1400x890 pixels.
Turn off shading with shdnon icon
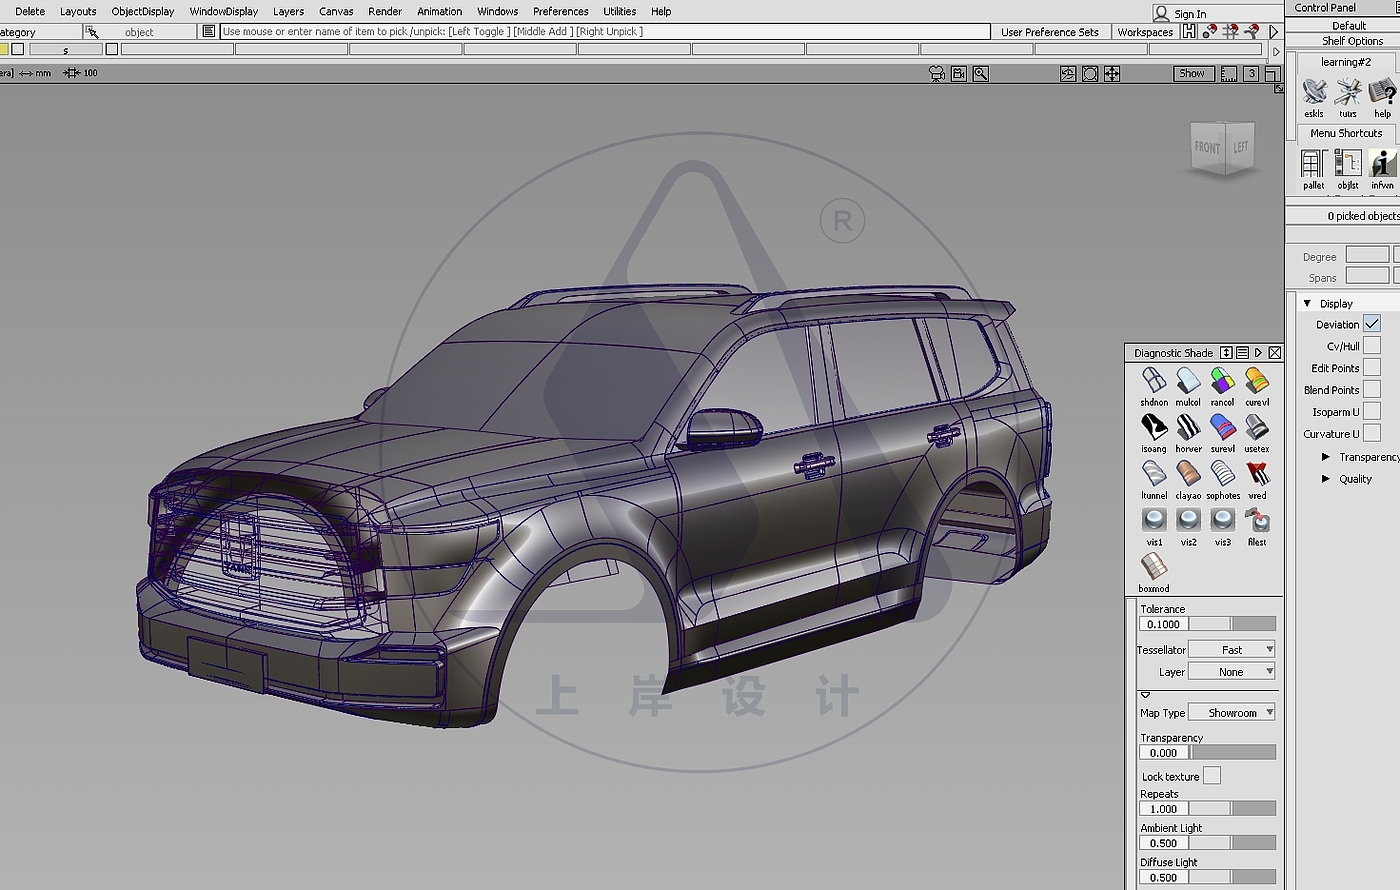coord(1154,381)
